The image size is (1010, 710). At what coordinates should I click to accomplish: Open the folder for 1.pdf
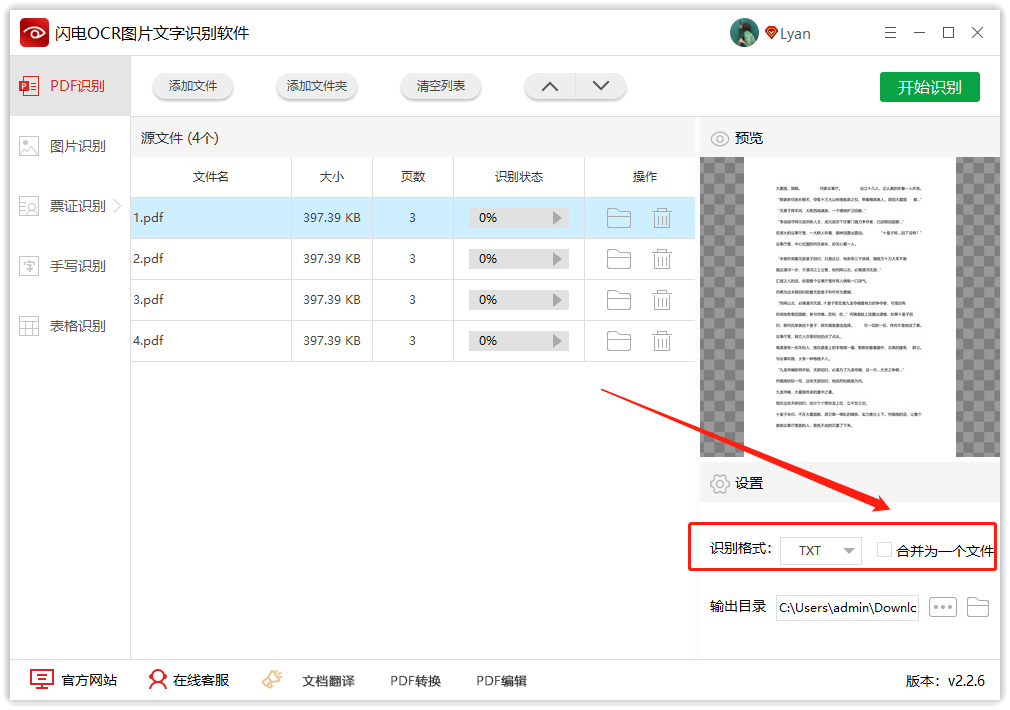click(x=619, y=218)
